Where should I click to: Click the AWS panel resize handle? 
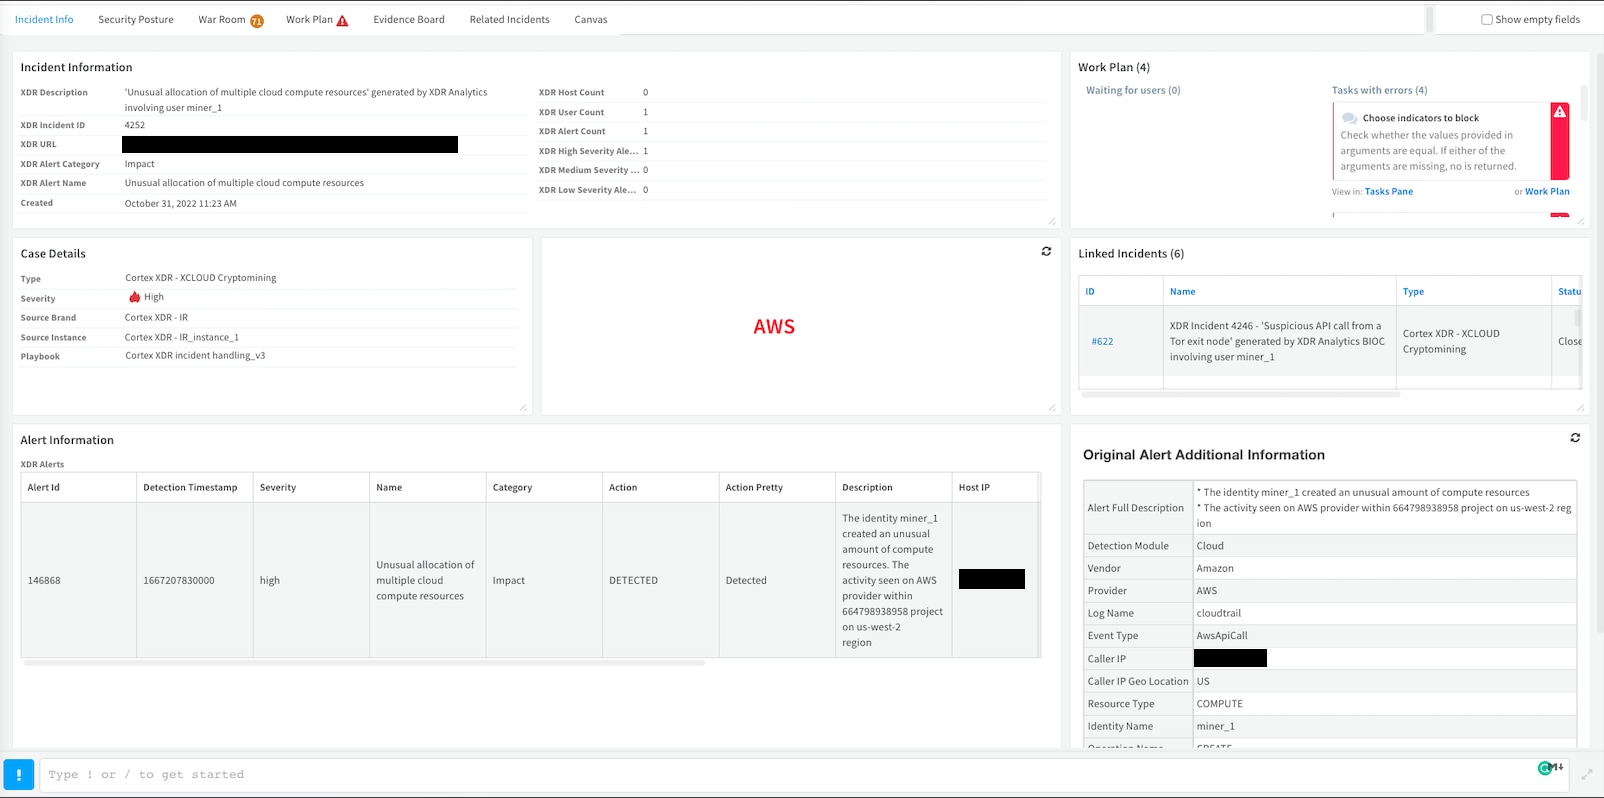(x=1051, y=407)
